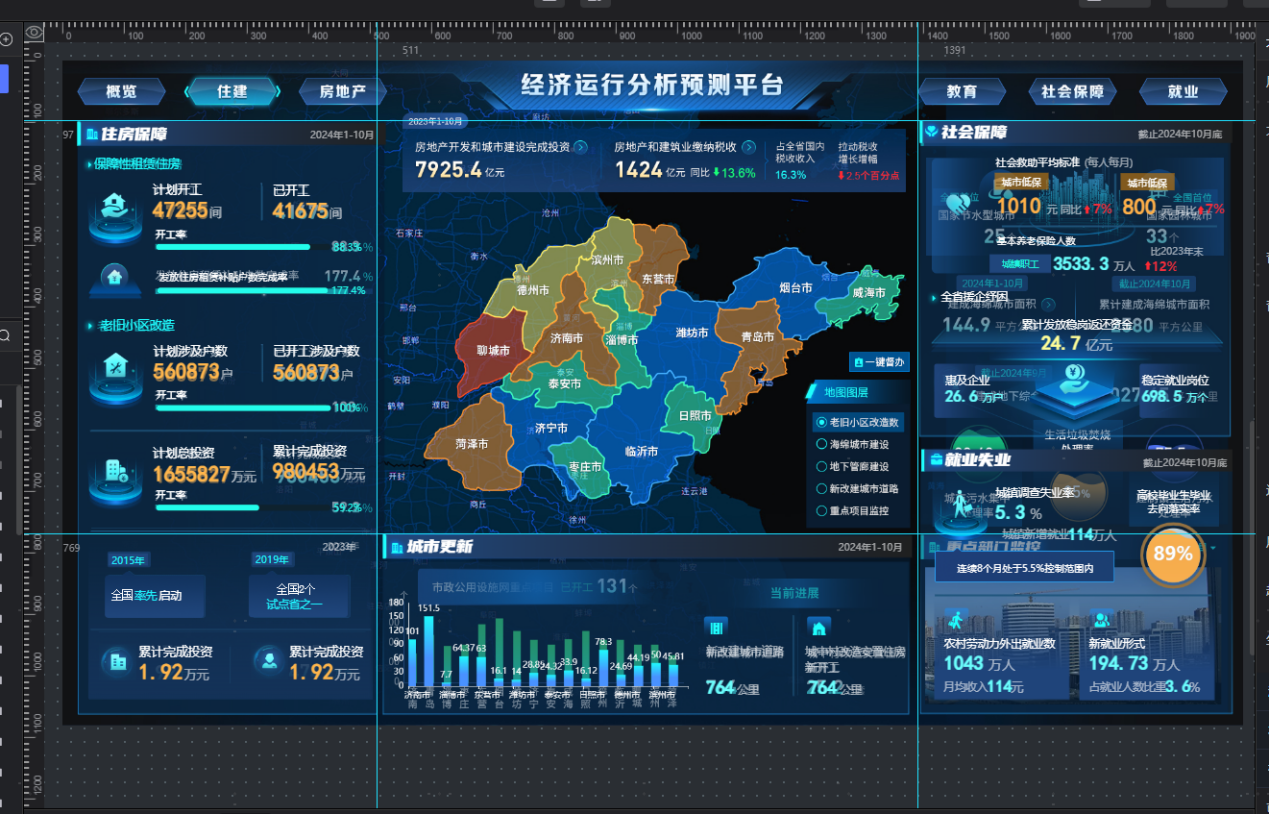
Task: Click the building icon beside 计划总投资
Action: [115, 470]
